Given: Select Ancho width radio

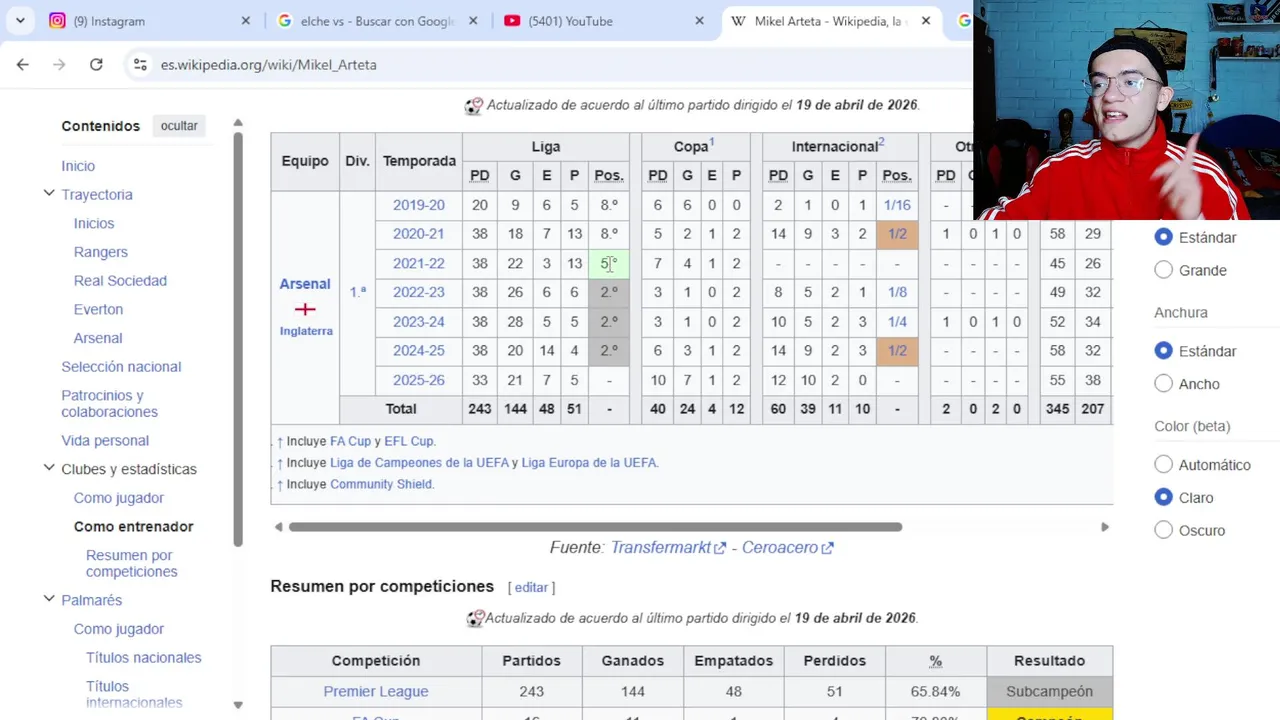Looking at the screenshot, I should coord(1163,384).
